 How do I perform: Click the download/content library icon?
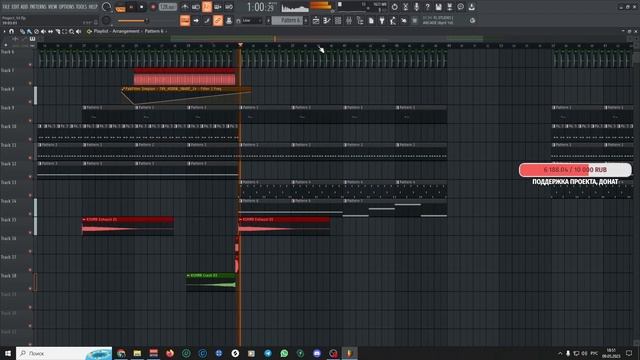click(471, 7)
